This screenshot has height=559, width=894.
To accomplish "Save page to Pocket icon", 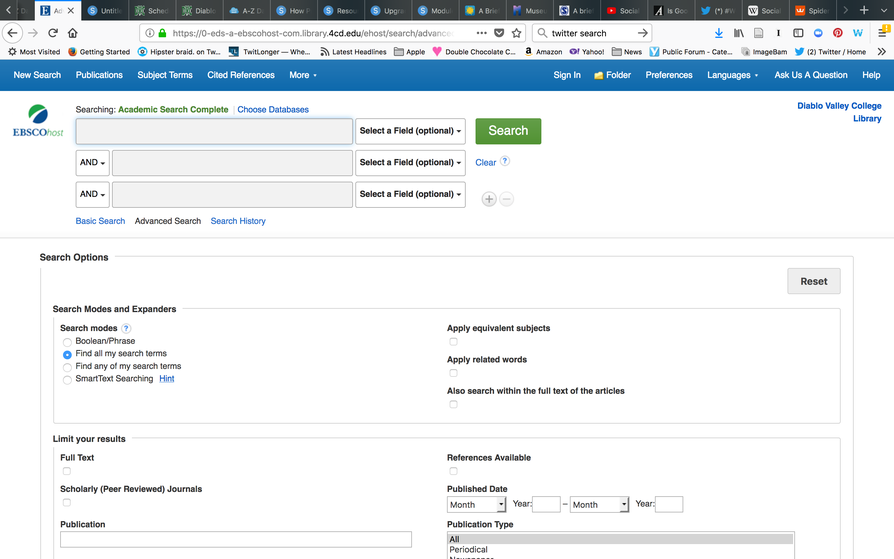I will [499, 33].
